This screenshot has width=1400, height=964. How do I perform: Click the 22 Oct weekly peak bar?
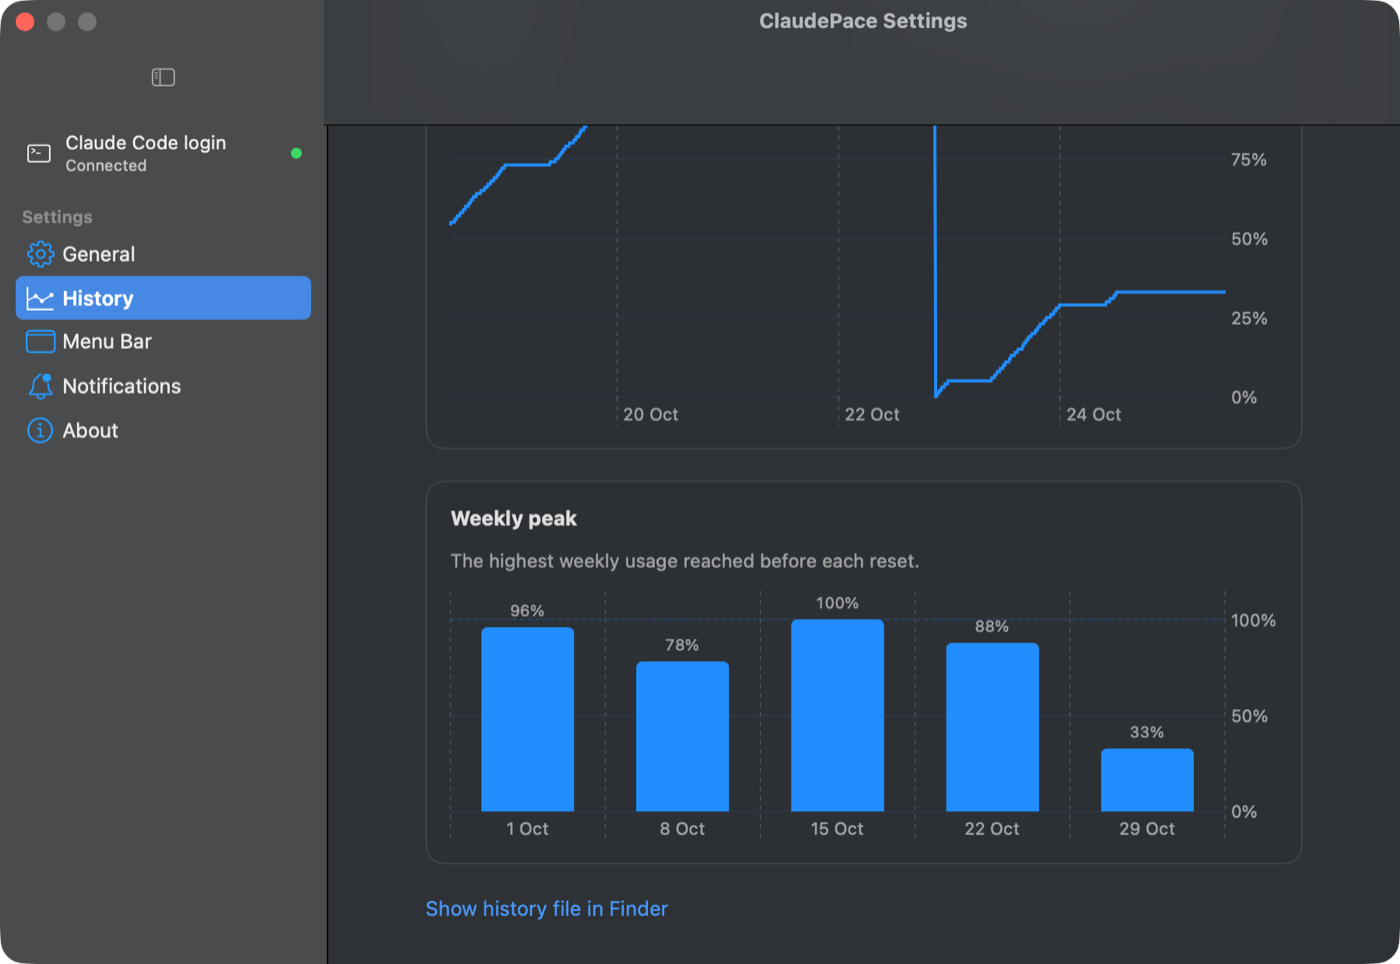992,727
